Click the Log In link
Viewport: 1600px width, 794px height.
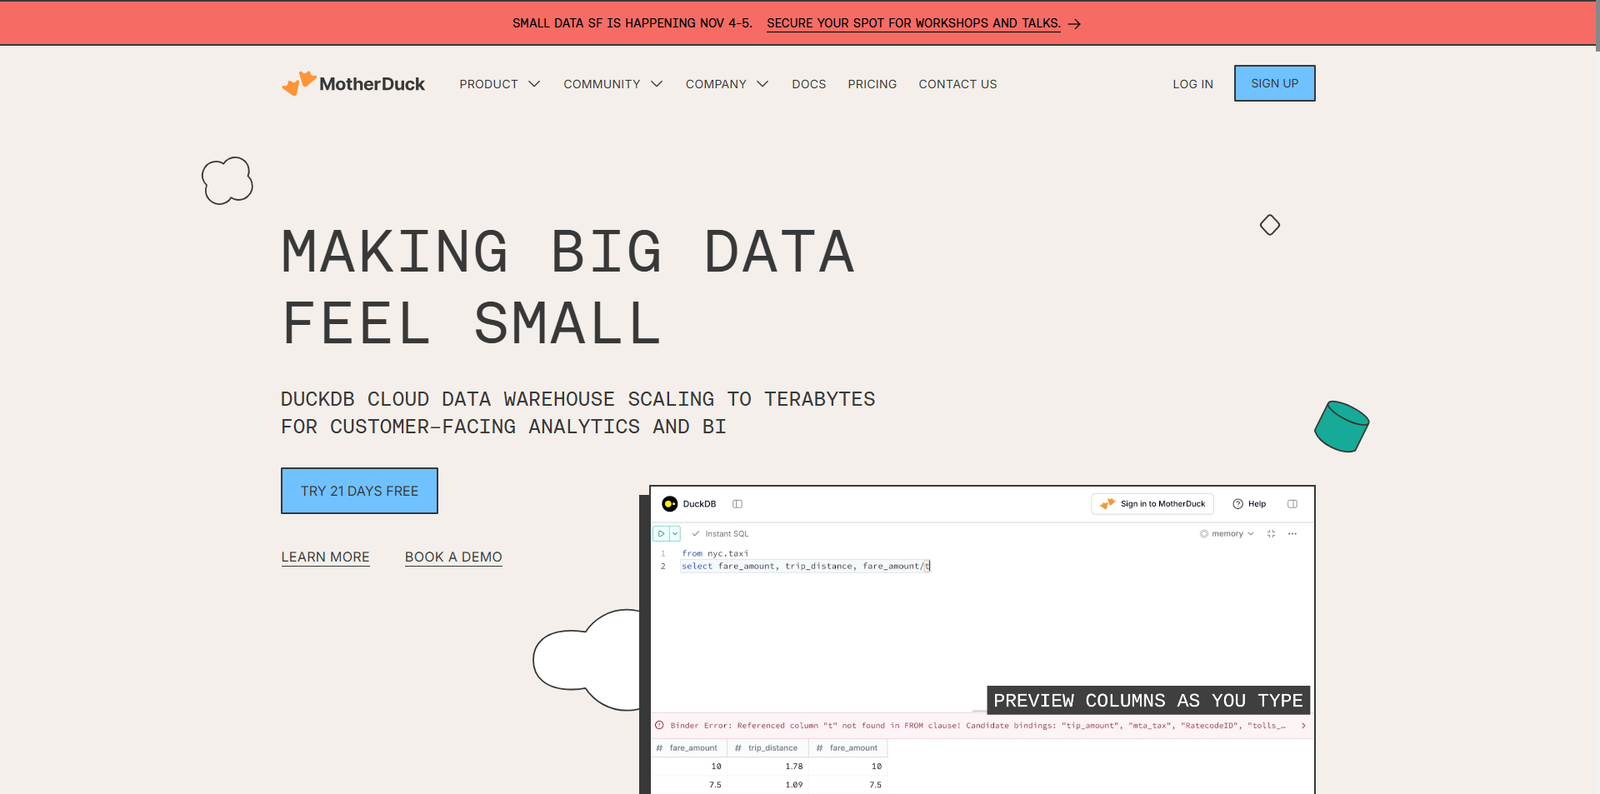(x=1193, y=84)
